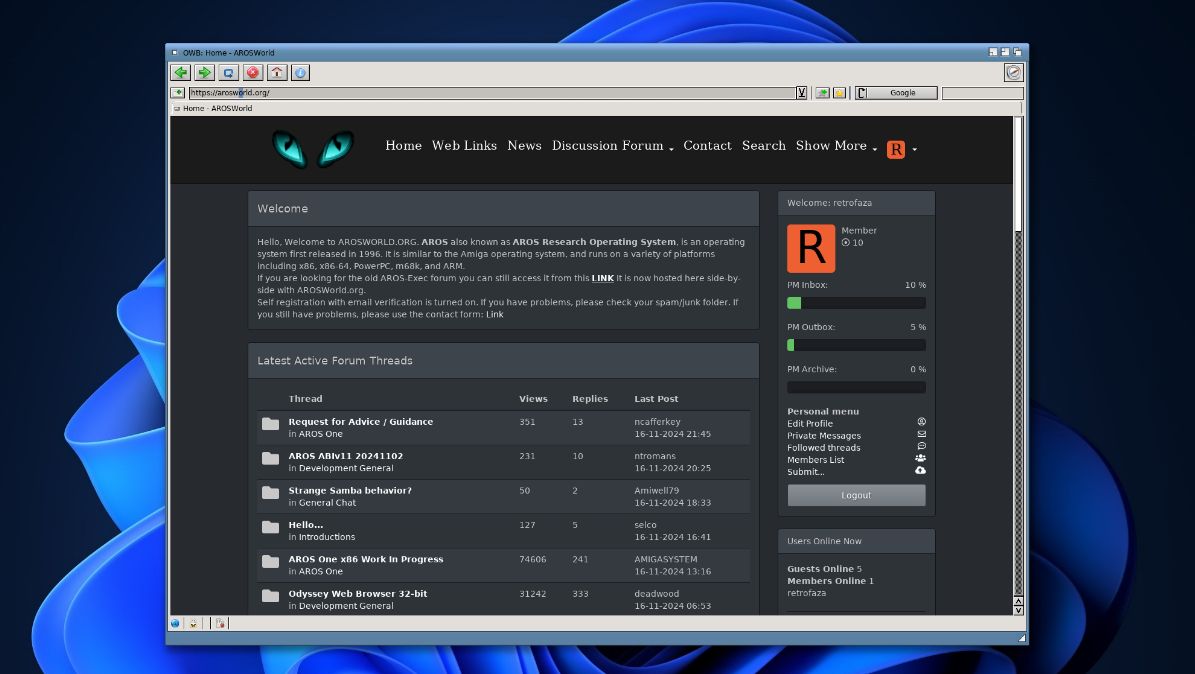Viewport: 1195px width, 674px height.
Task: Click the large orange R profile avatar
Action: click(x=811, y=249)
